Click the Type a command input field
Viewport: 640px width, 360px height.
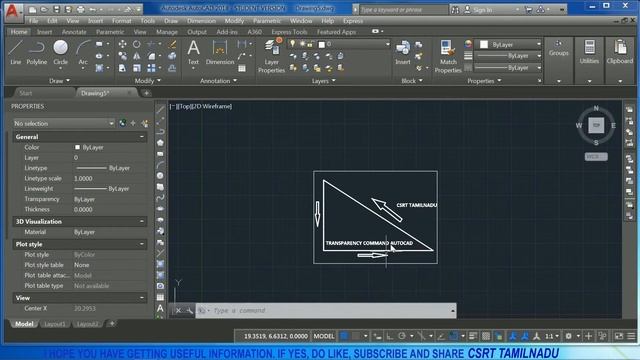pyautogui.click(x=325, y=311)
